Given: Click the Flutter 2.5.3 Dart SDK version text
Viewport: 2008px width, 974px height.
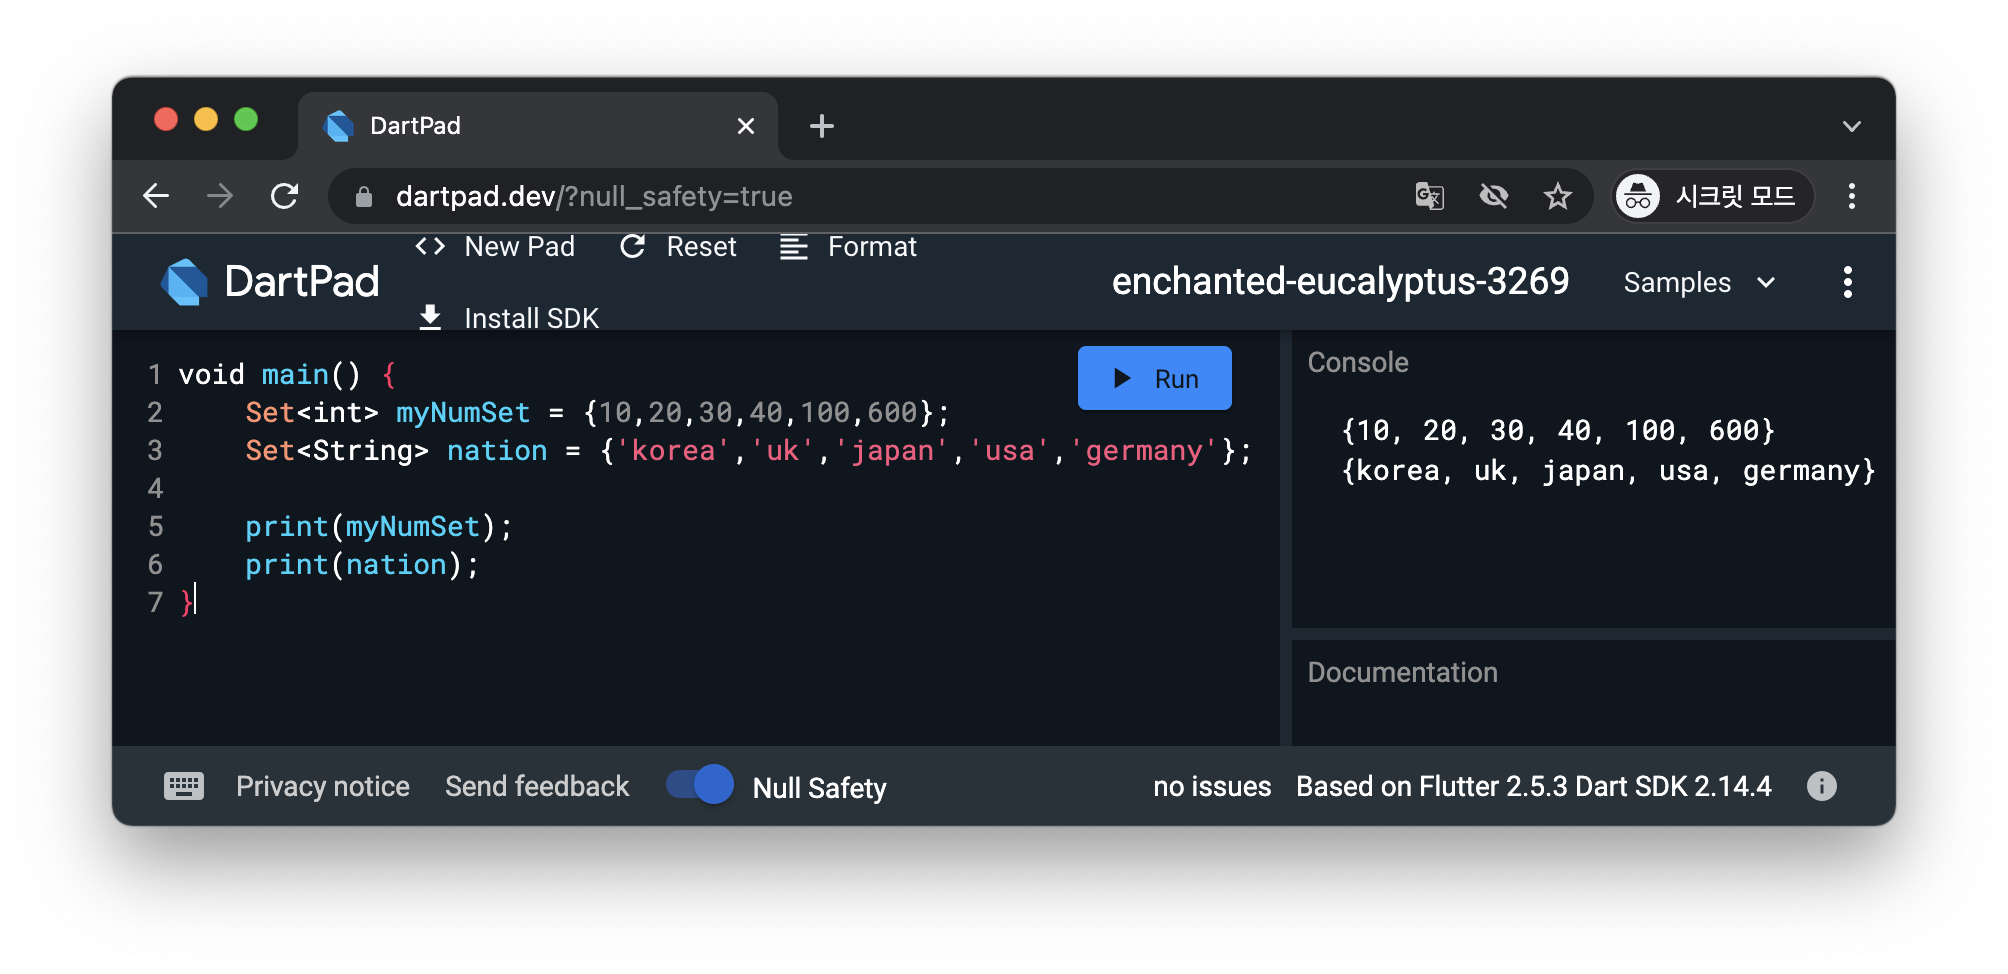Looking at the screenshot, I should click(1534, 787).
